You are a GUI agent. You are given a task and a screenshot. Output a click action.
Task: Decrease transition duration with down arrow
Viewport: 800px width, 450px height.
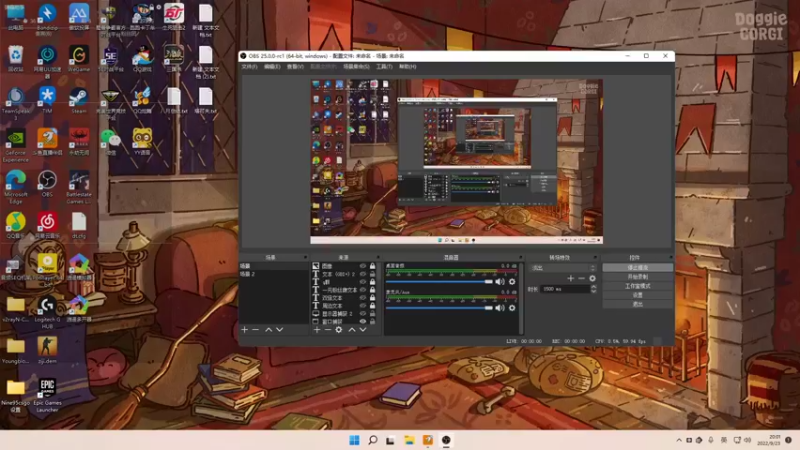point(593,291)
